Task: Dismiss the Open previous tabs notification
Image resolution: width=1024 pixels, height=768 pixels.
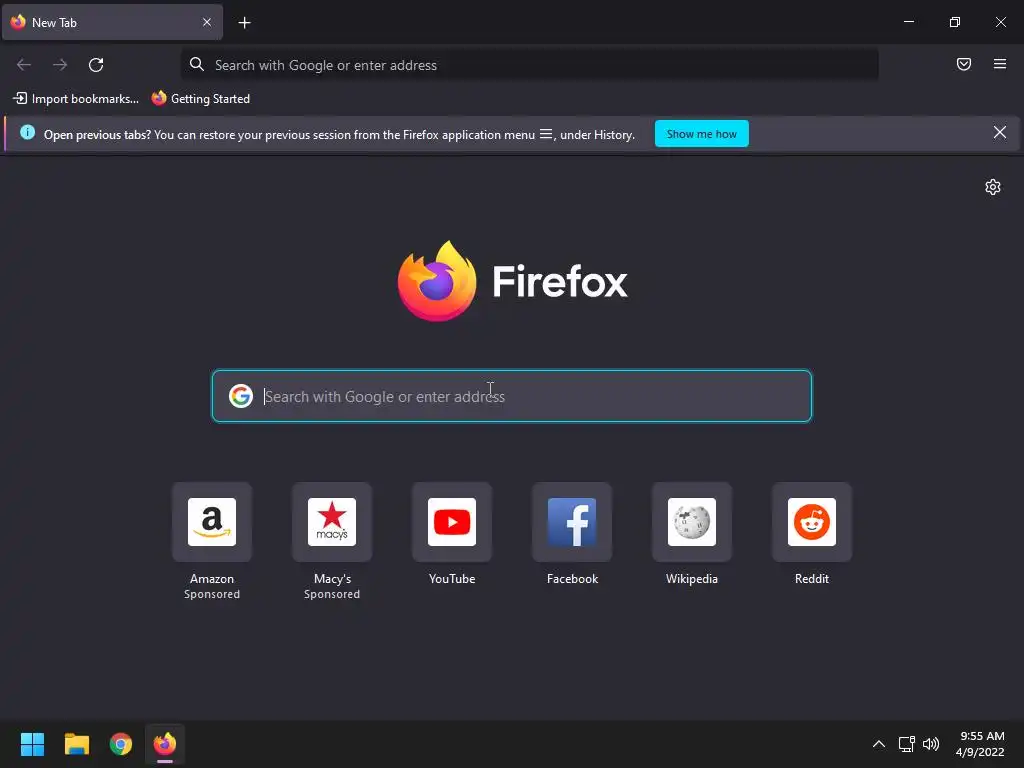Action: click(1000, 133)
